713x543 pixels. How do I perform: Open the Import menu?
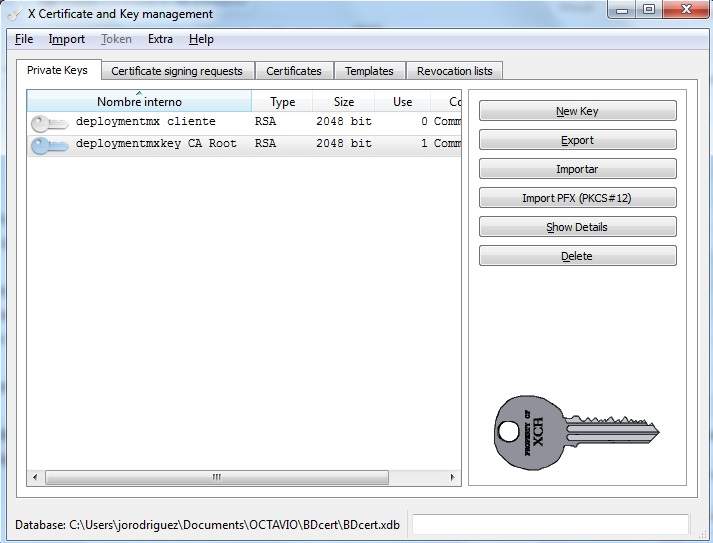[67, 39]
